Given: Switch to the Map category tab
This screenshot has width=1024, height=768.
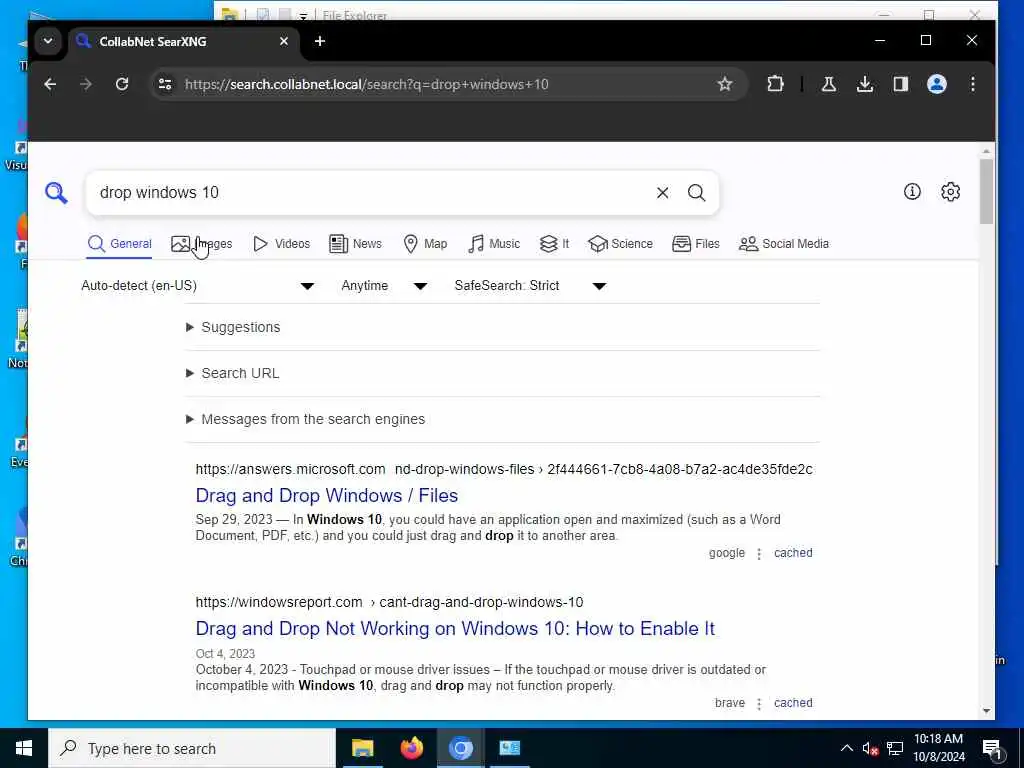Looking at the screenshot, I should coord(425,244).
